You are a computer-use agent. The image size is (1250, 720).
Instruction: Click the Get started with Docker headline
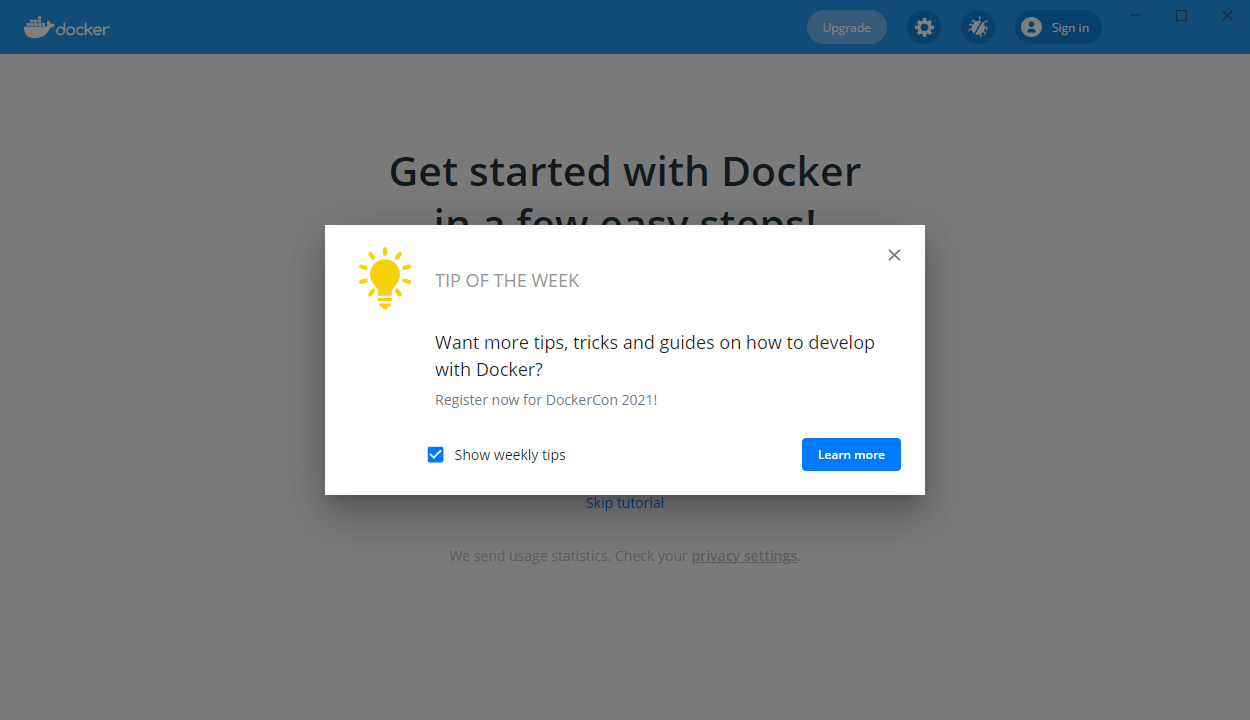pos(625,172)
